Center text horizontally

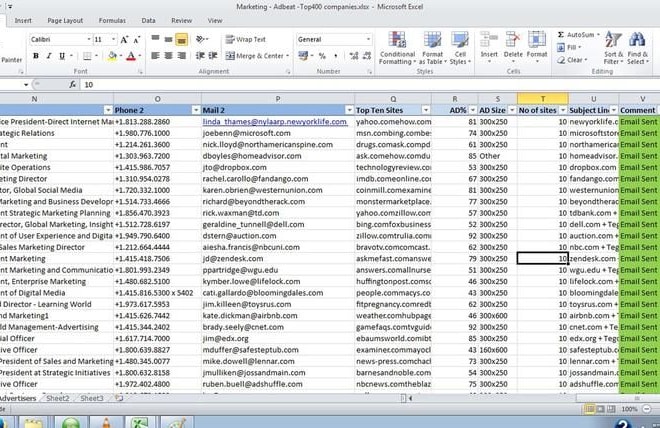(x=168, y=56)
